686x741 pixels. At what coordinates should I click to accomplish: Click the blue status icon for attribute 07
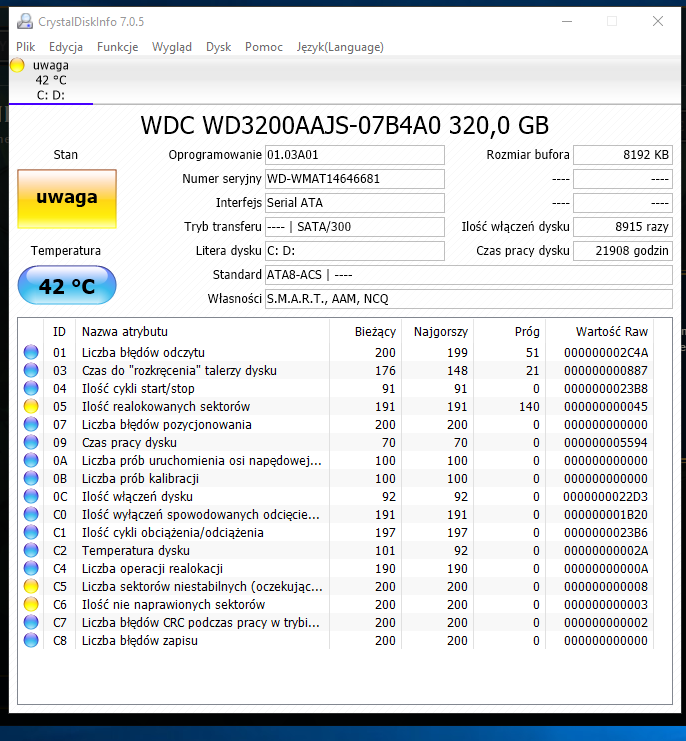point(31,424)
